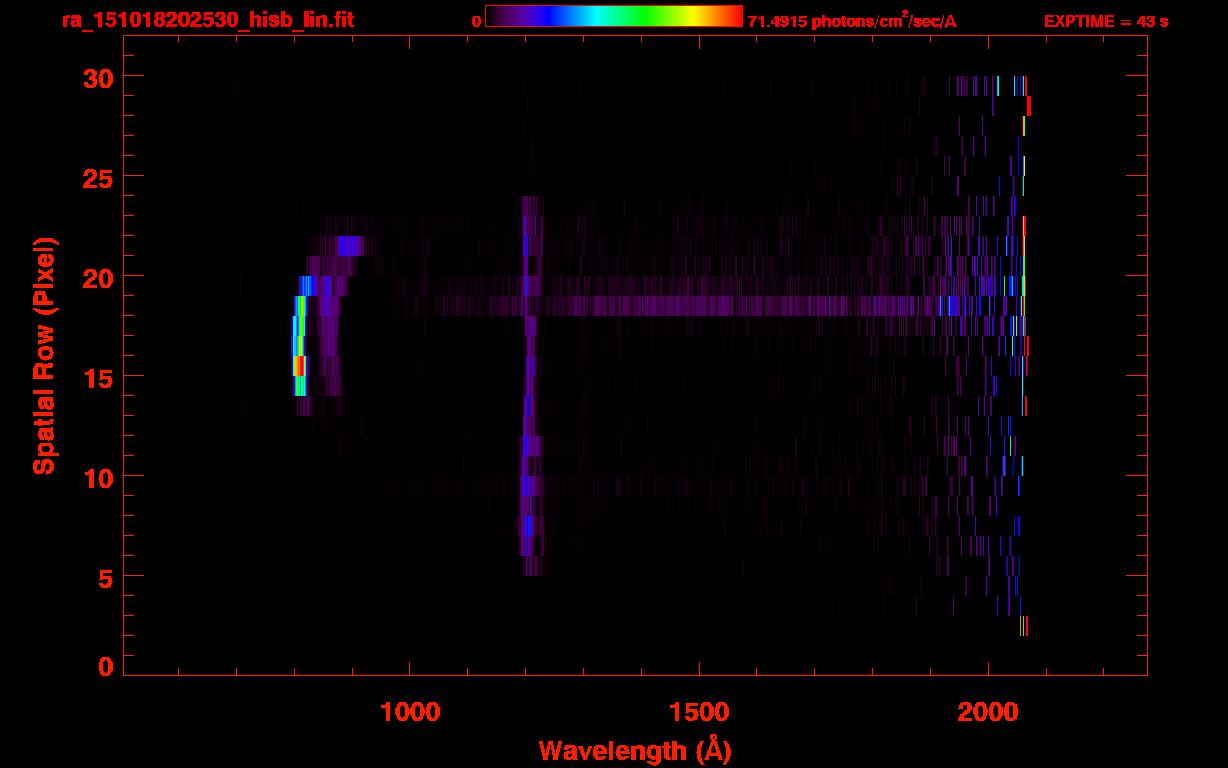Image resolution: width=1228 pixels, height=768 pixels.
Task: Click the x-axis tick label 1000
Action: click(x=410, y=711)
